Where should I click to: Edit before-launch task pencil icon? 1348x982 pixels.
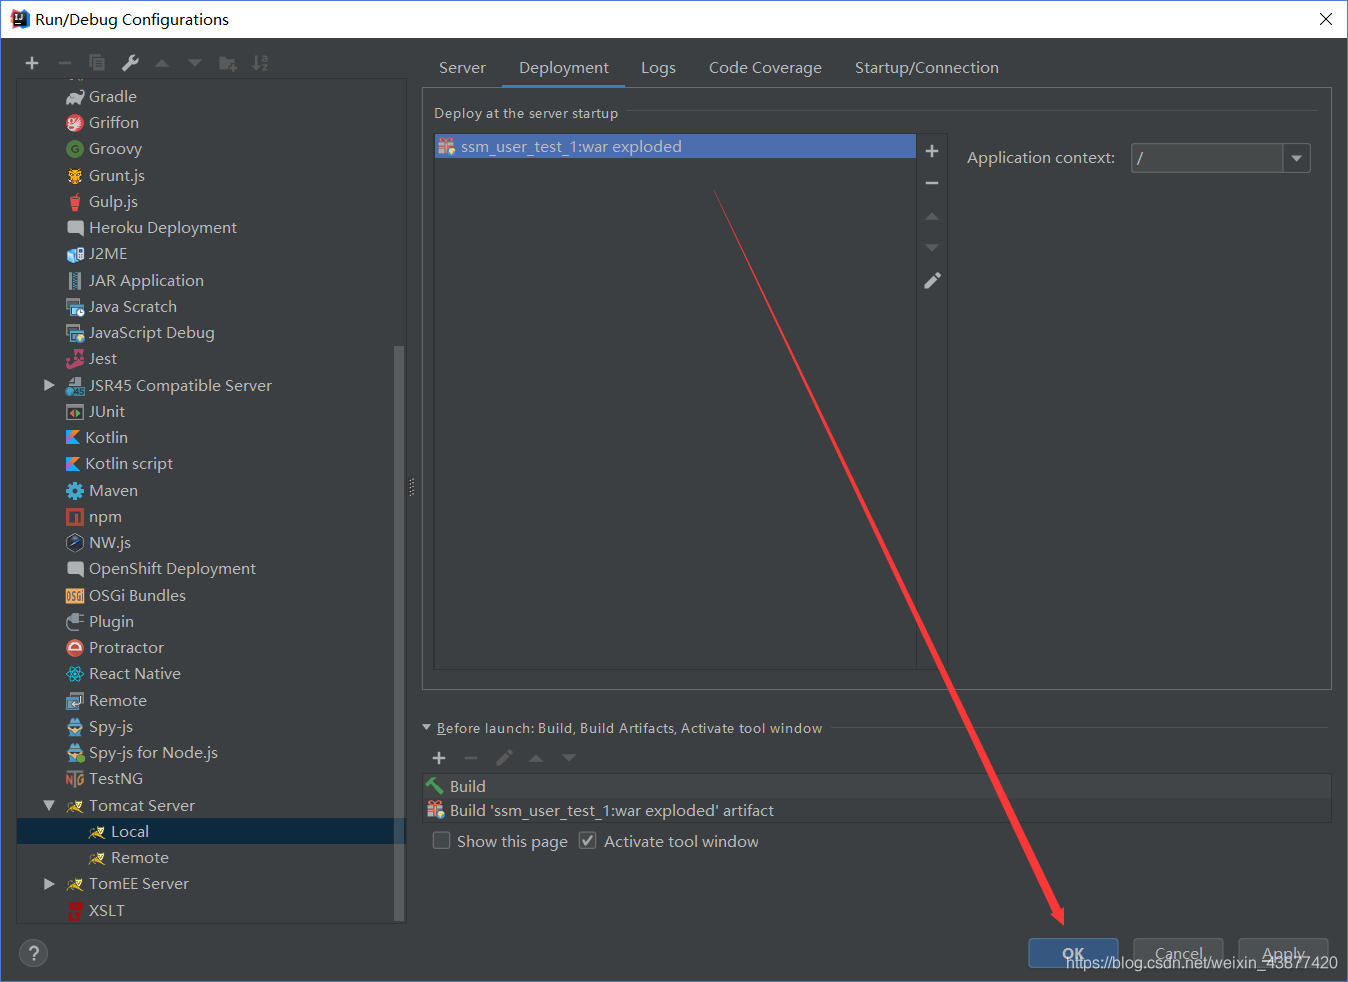point(504,758)
